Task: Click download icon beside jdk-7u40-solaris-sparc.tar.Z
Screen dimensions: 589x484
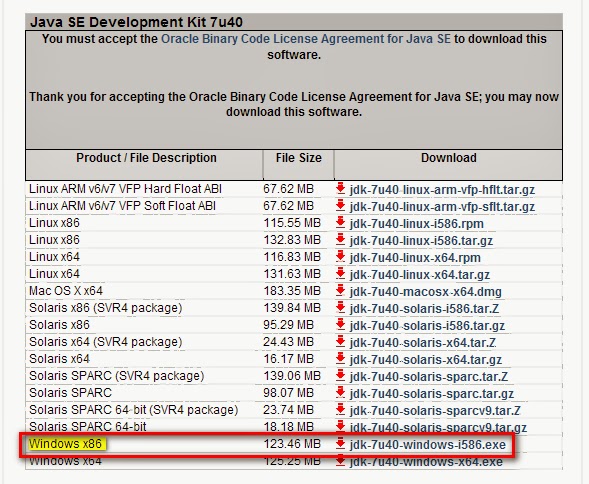Action: pos(340,375)
